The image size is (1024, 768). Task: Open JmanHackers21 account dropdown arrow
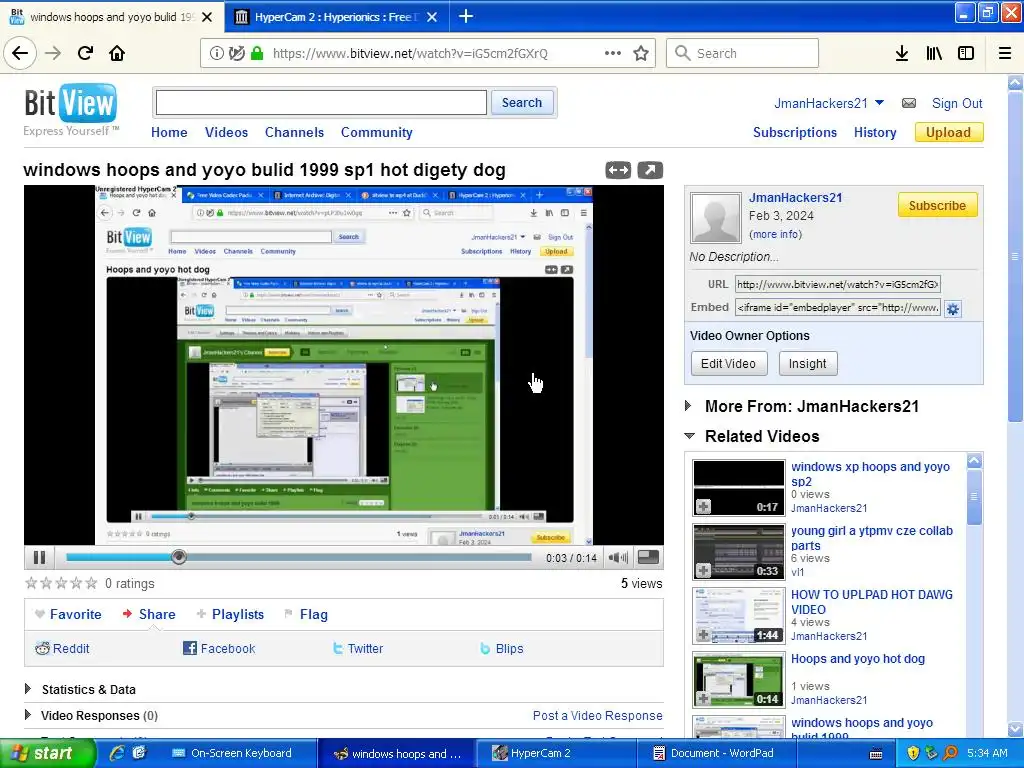pyautogui.click(x=879, y=103)
